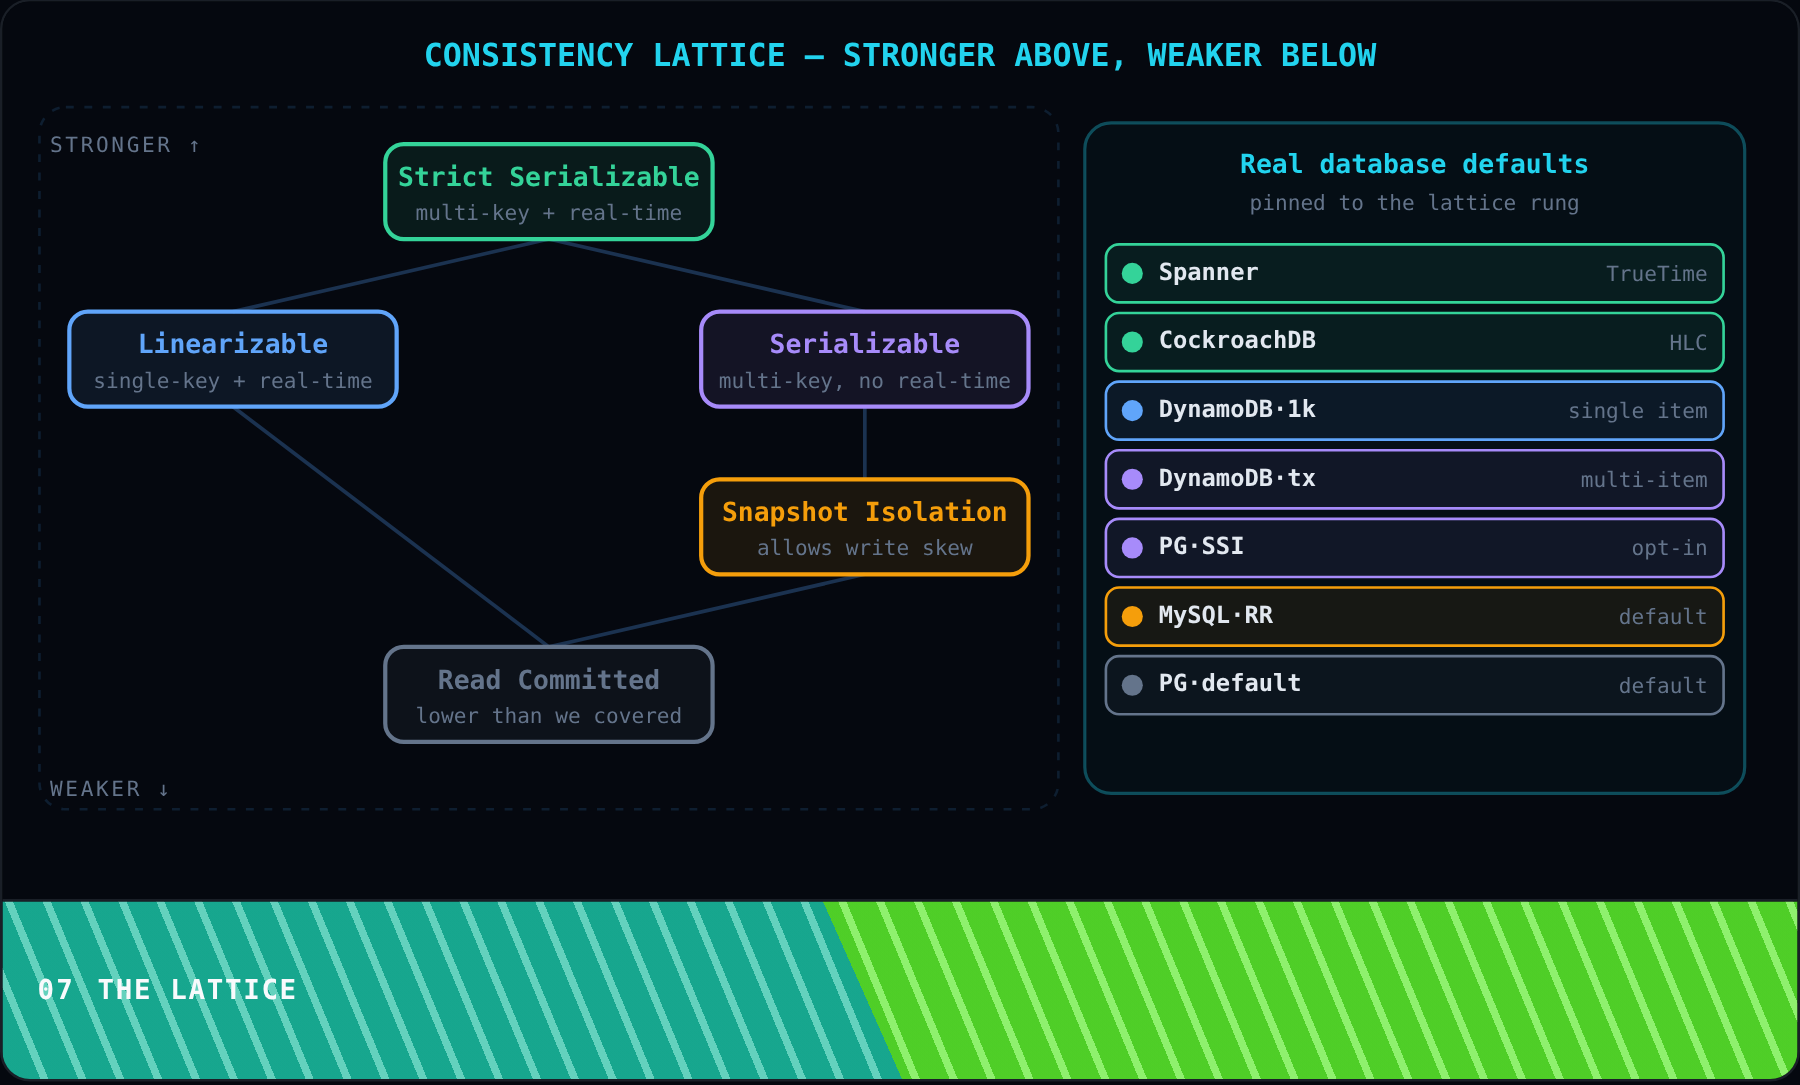Click the Real database defaults heading
The image size is (1800, 1085).
pos(1414,164)
